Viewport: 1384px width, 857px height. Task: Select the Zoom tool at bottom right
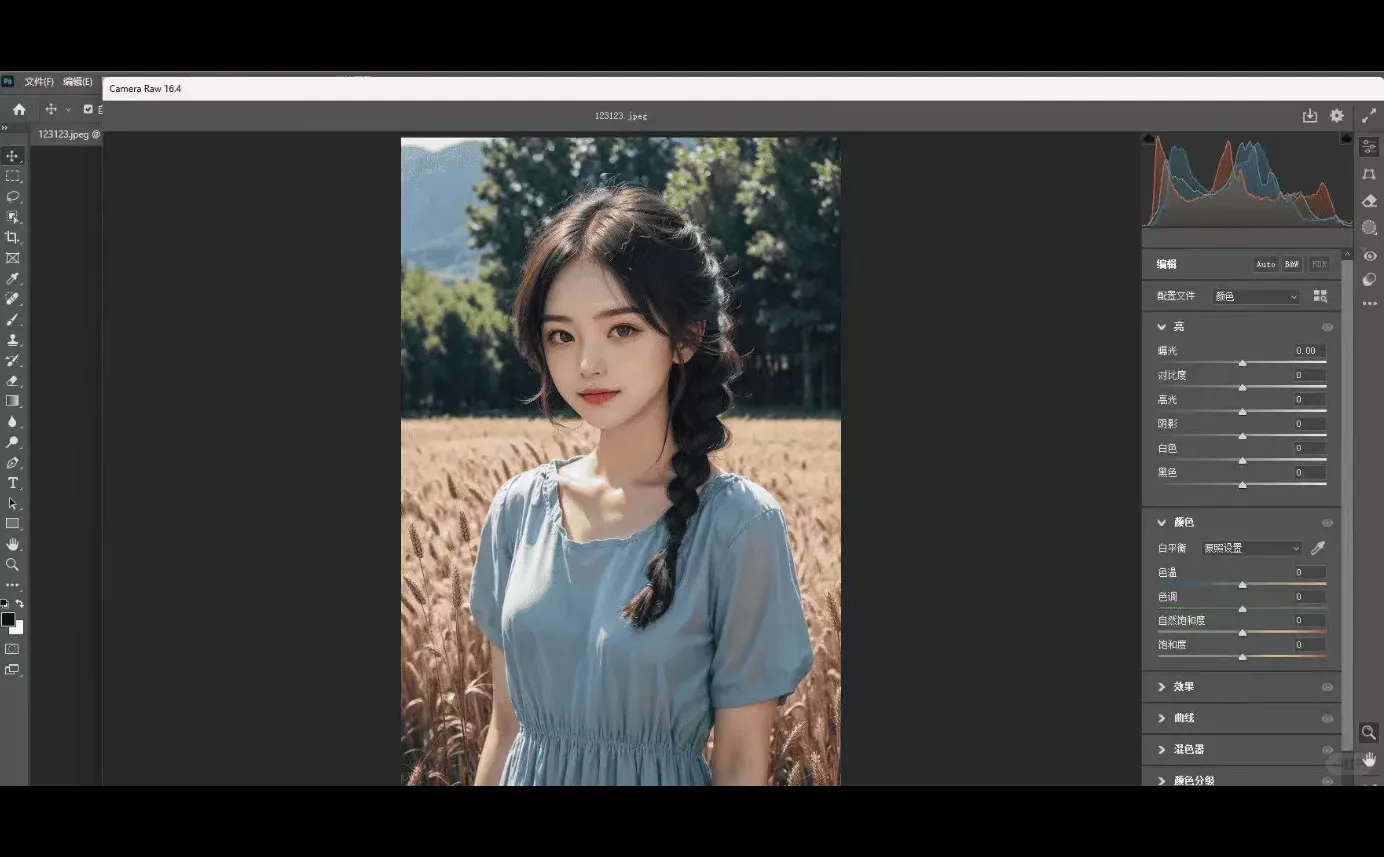click(1369, 732)
